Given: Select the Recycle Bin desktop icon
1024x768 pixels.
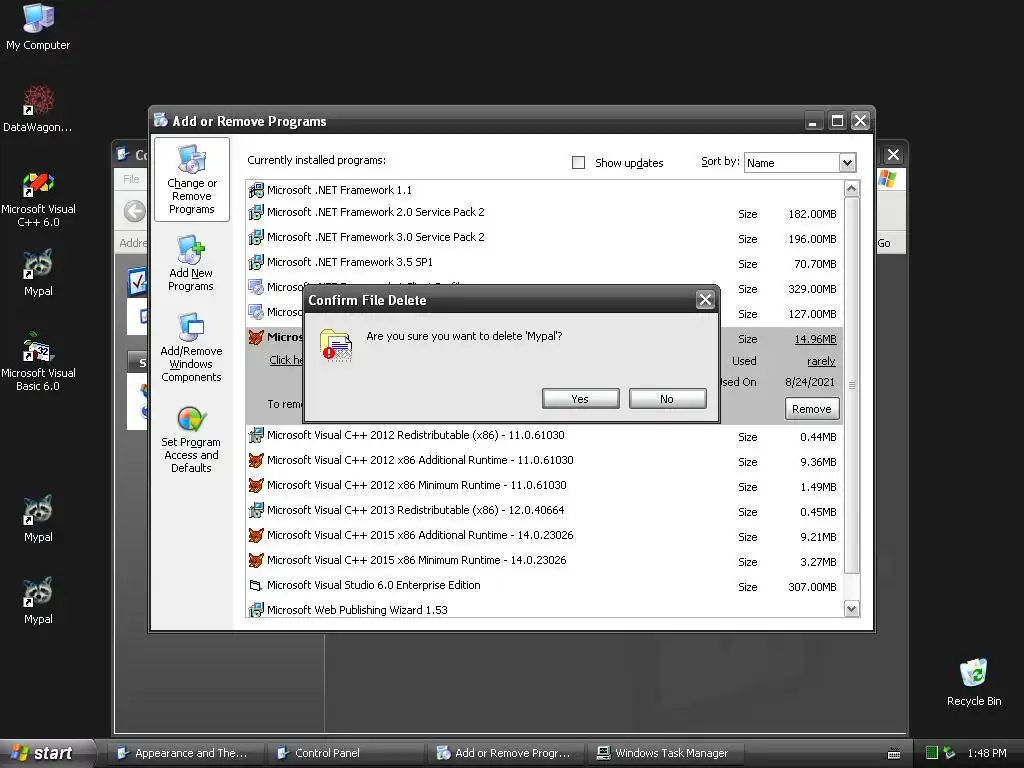Looking at the screenshot, I should [x=974, y=682].
